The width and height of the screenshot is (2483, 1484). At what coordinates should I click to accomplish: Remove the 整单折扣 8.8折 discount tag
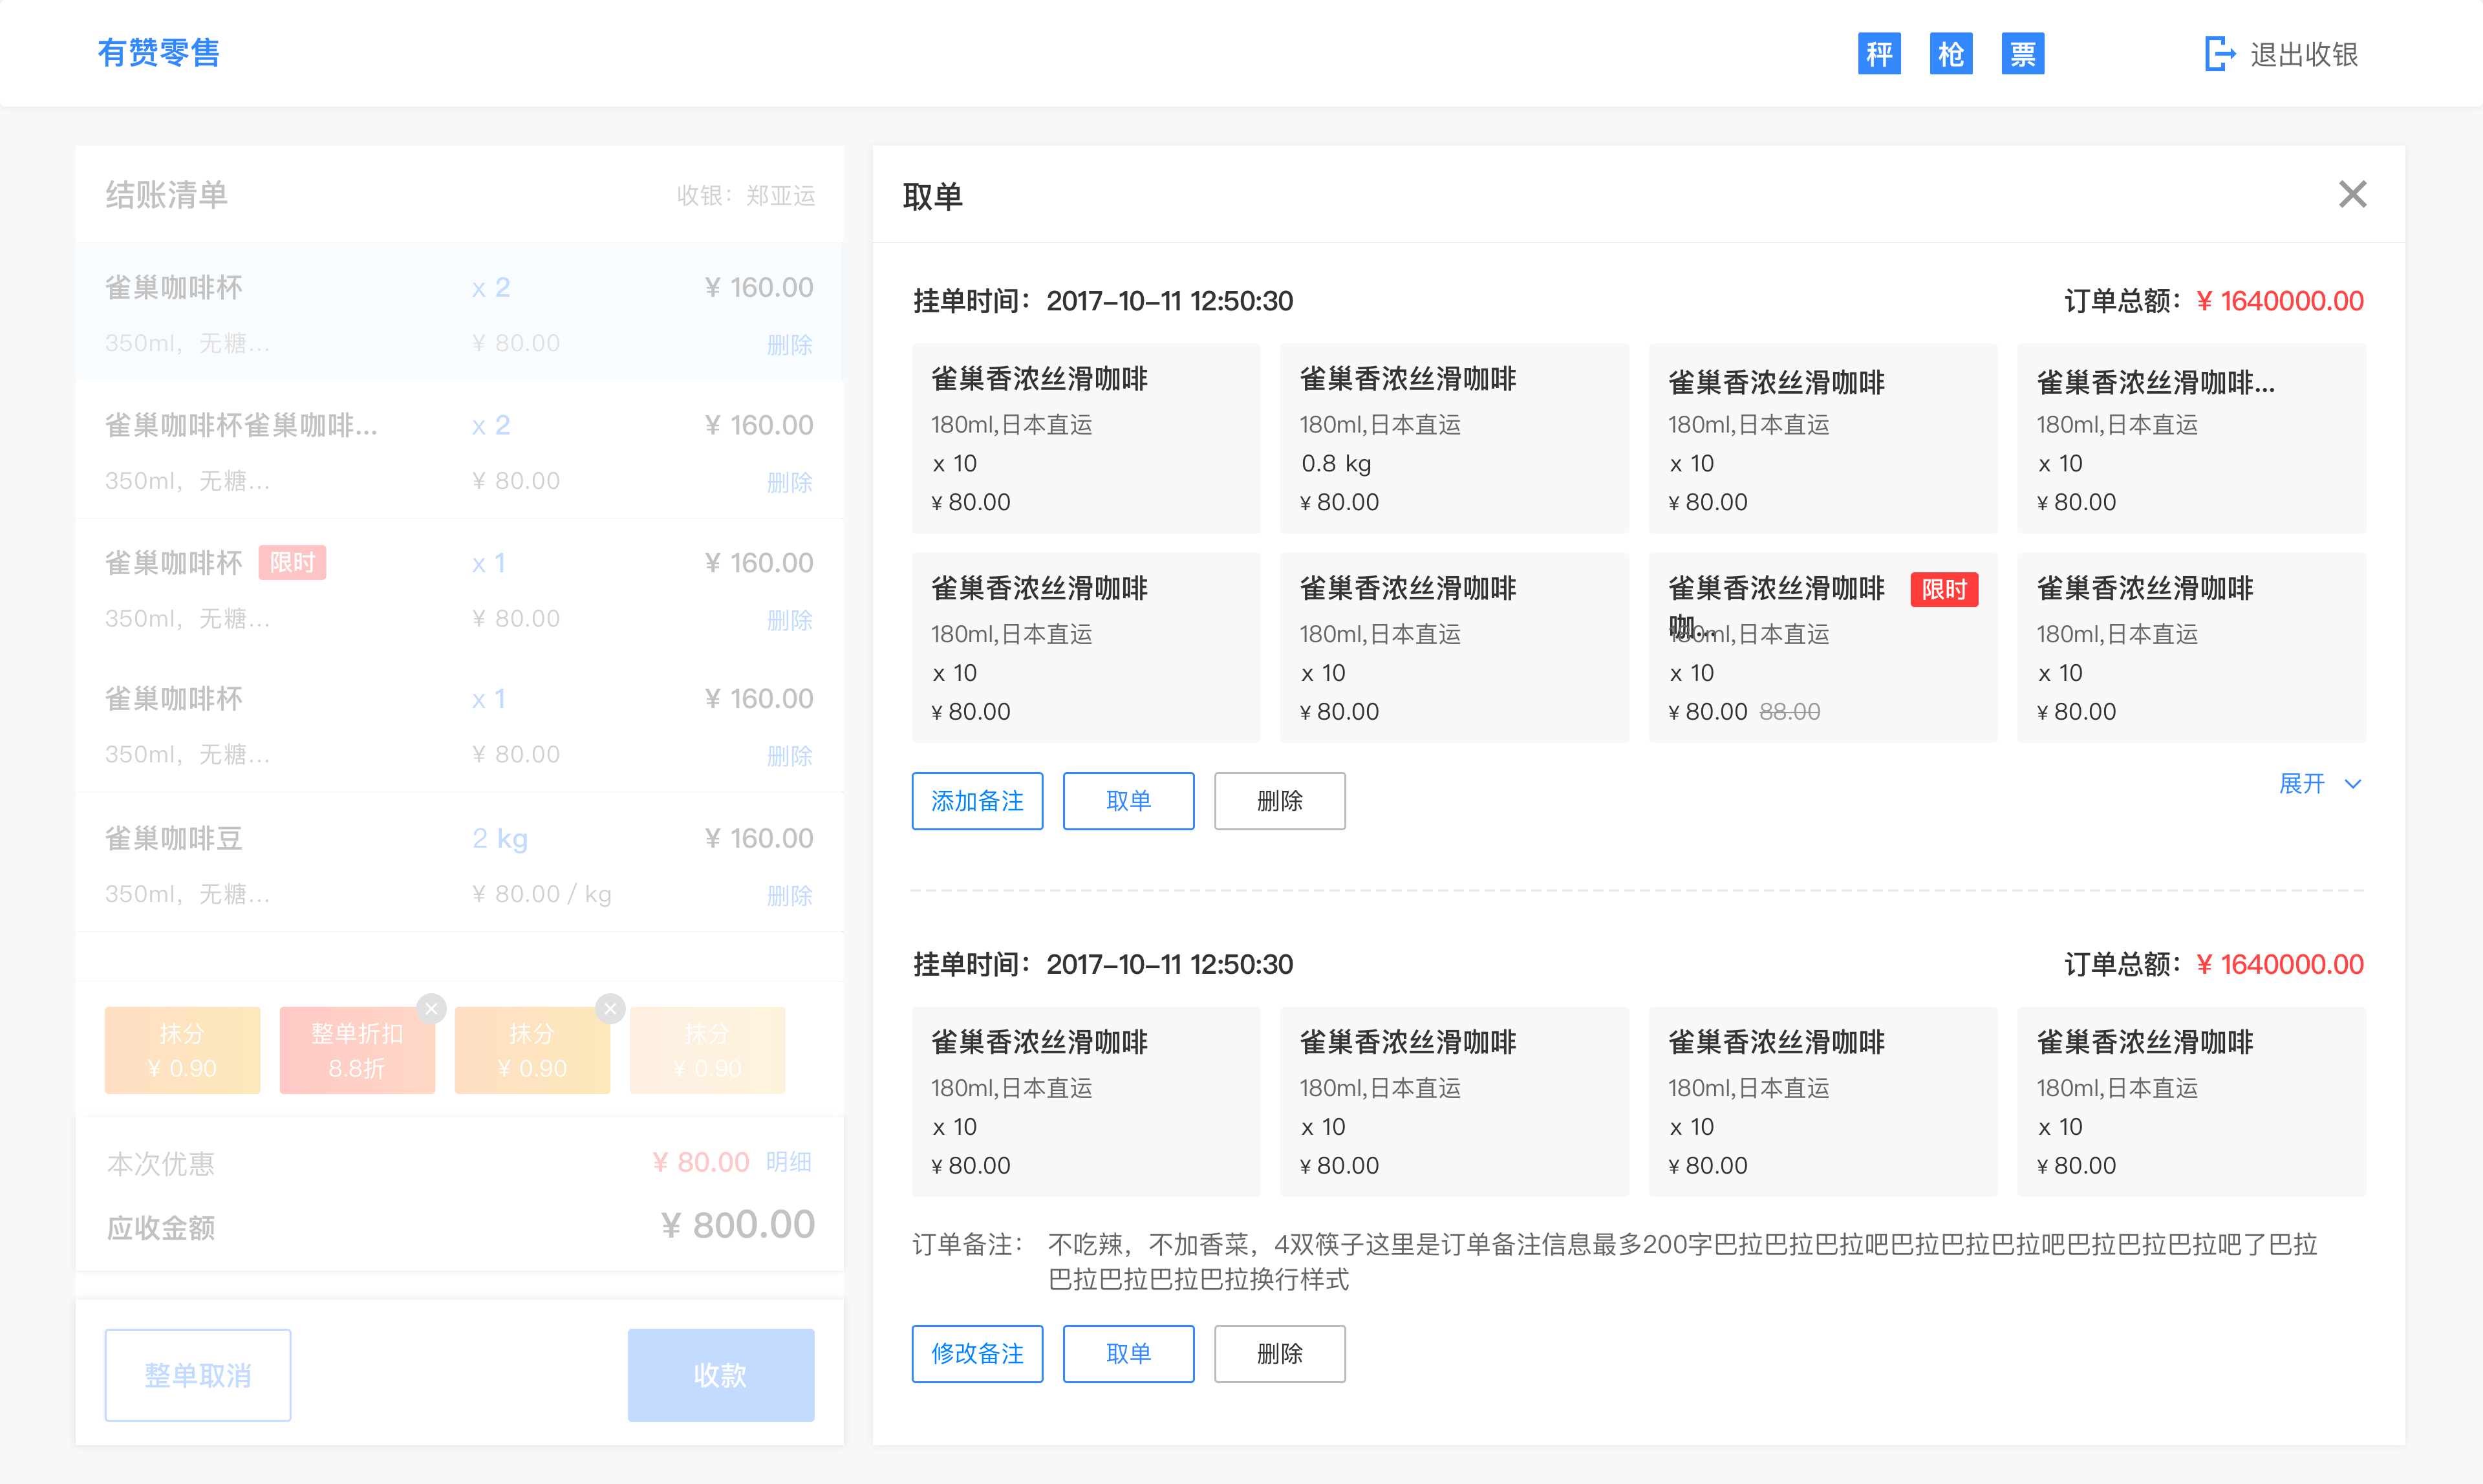coord(431,1008)
